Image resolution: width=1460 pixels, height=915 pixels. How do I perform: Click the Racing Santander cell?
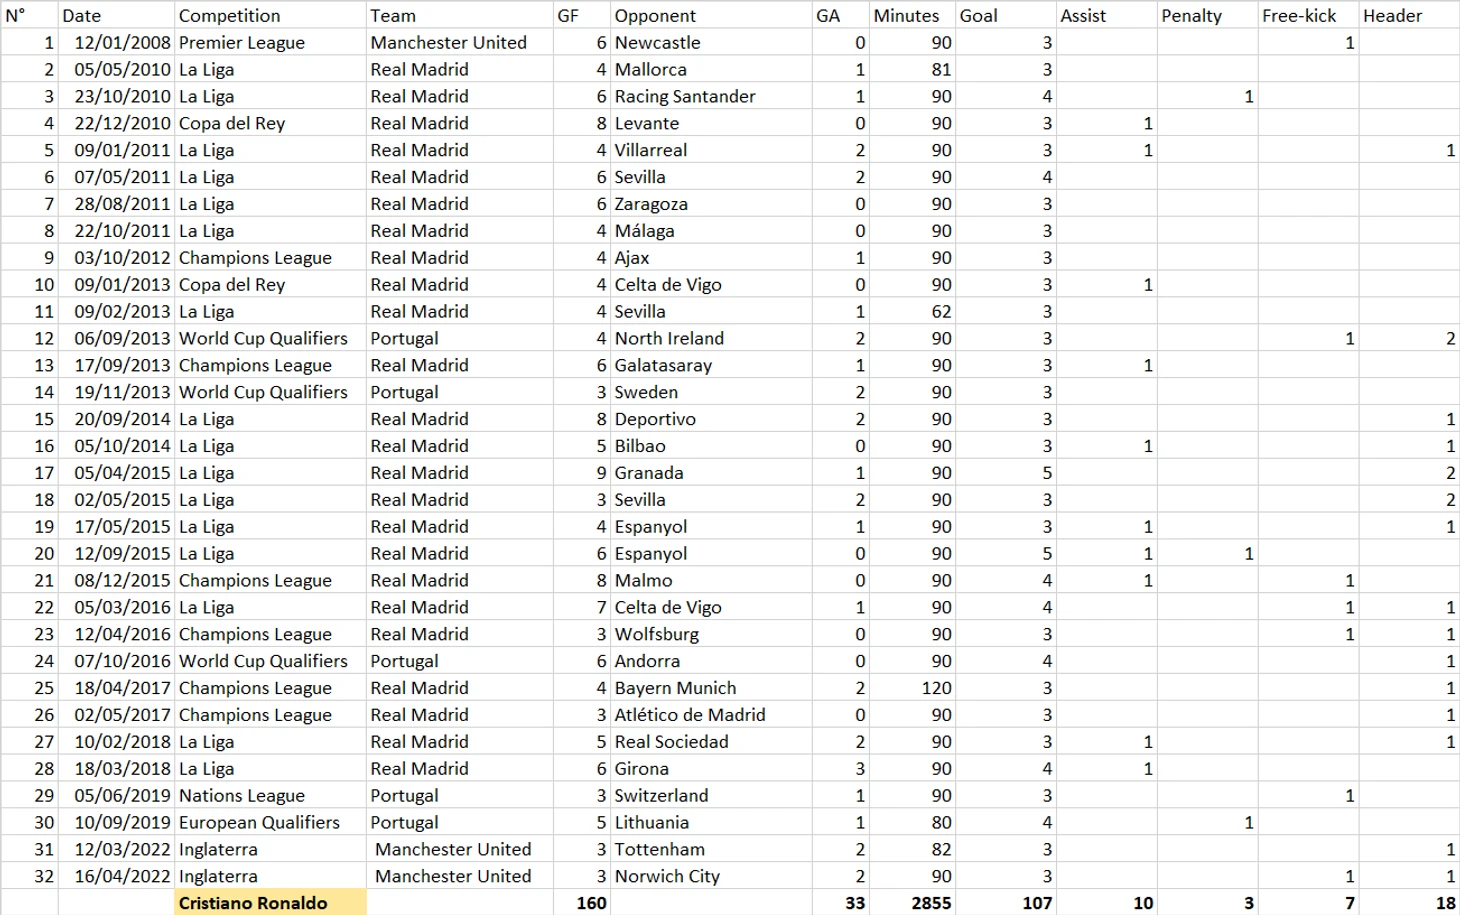711,96
